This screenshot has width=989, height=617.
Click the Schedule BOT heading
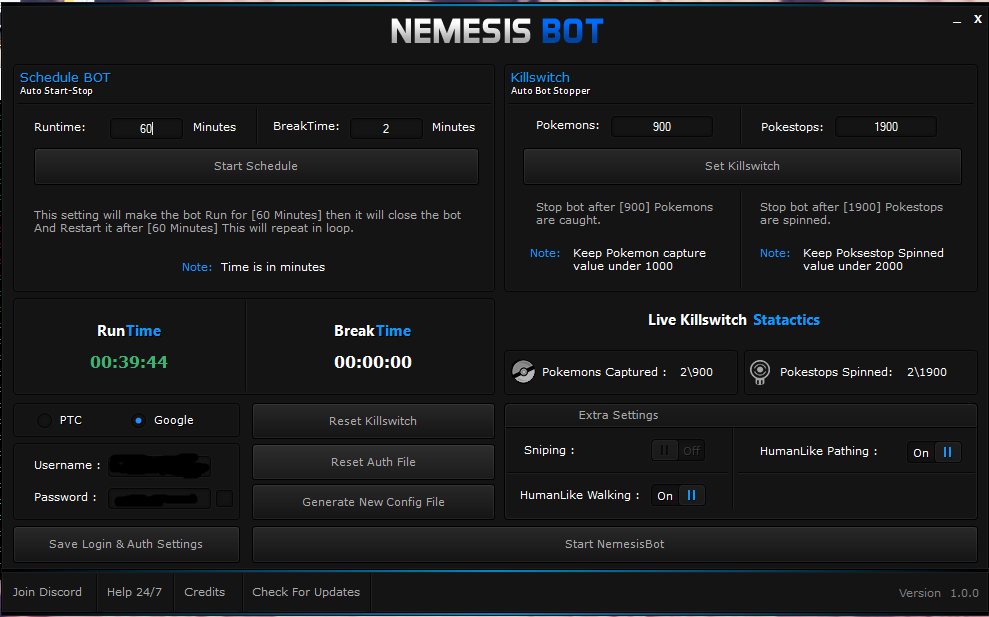point(65,78)
